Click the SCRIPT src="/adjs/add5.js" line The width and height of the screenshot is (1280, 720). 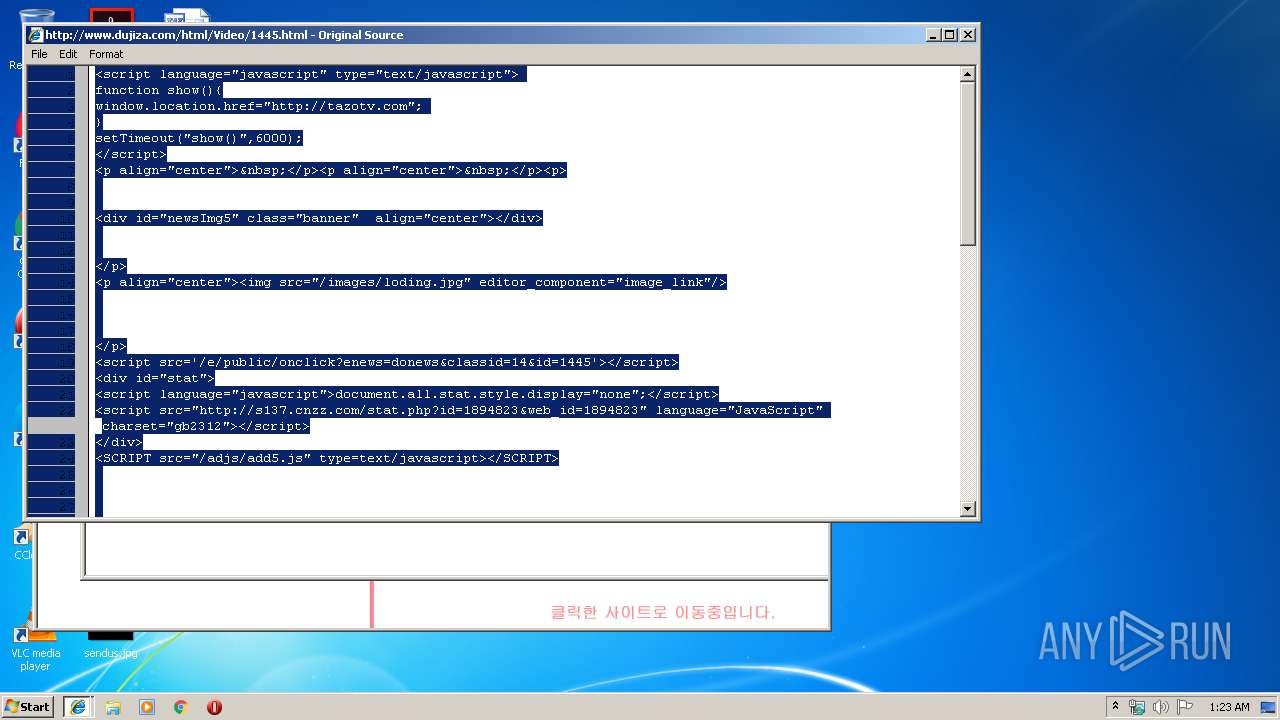tap(327, 458)
